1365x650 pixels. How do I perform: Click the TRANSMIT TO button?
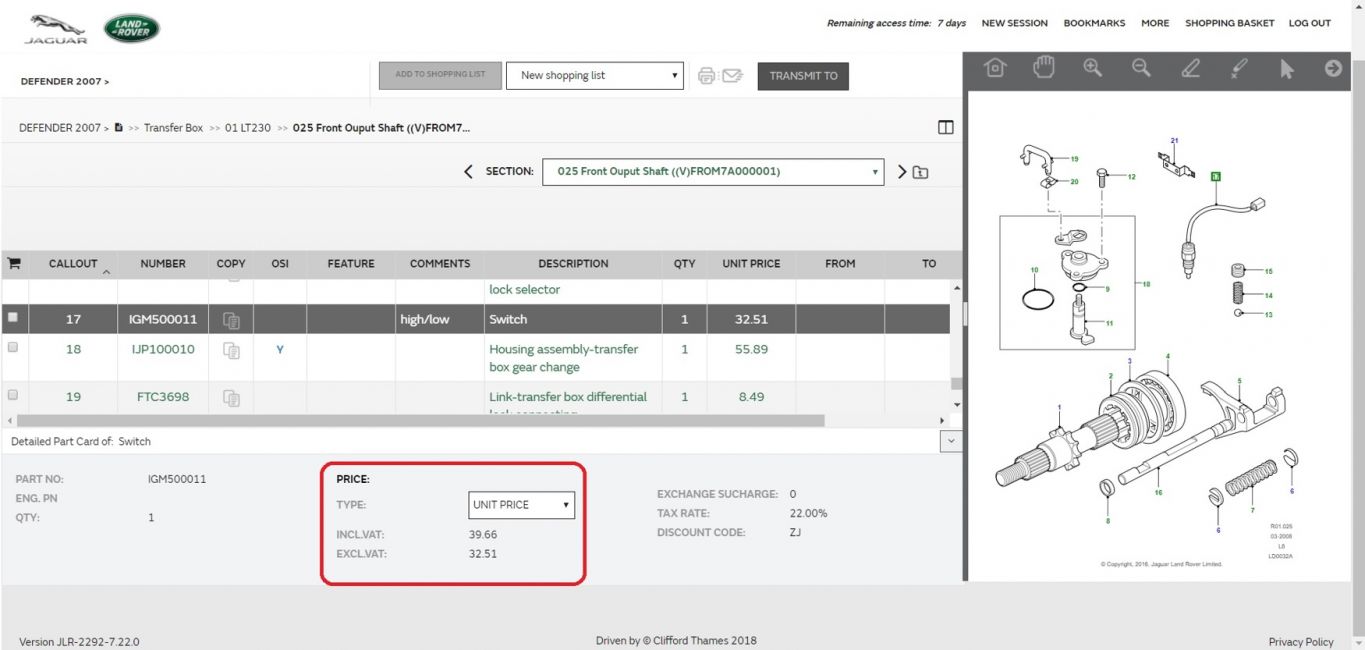pyautogui.click(x=803, y=76)
